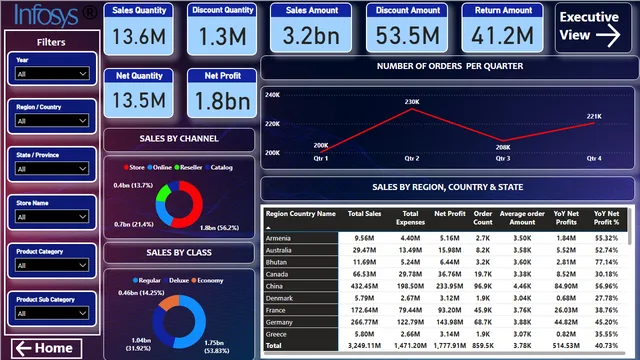Open the Store Name filter dropdown

click(x=52, y=217)
